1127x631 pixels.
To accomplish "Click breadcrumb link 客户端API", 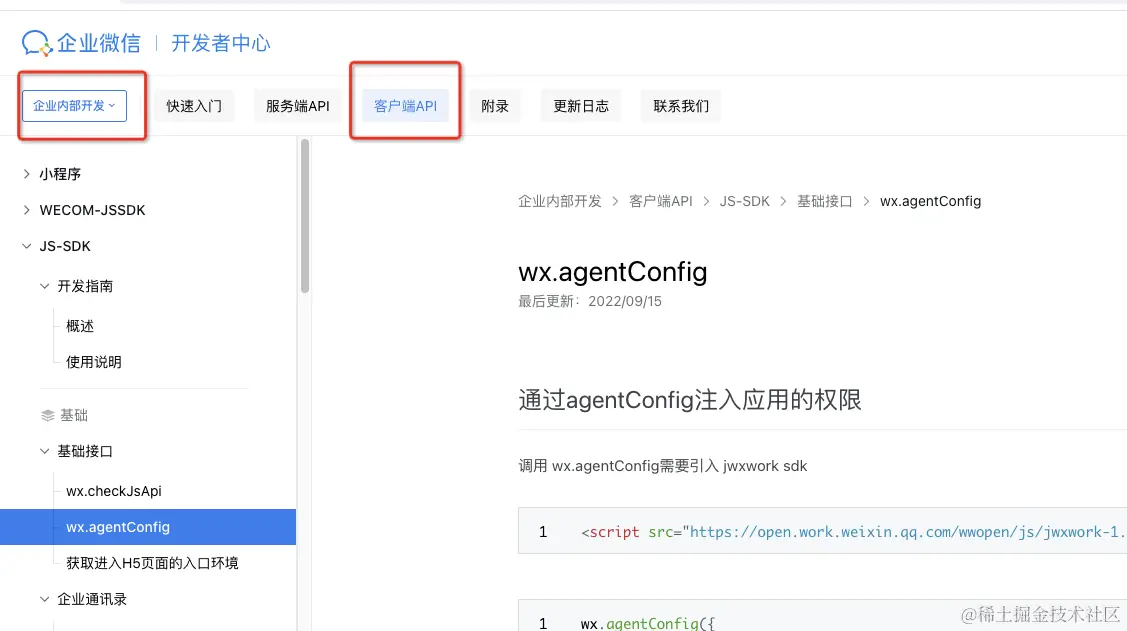I will click(661, 201).
